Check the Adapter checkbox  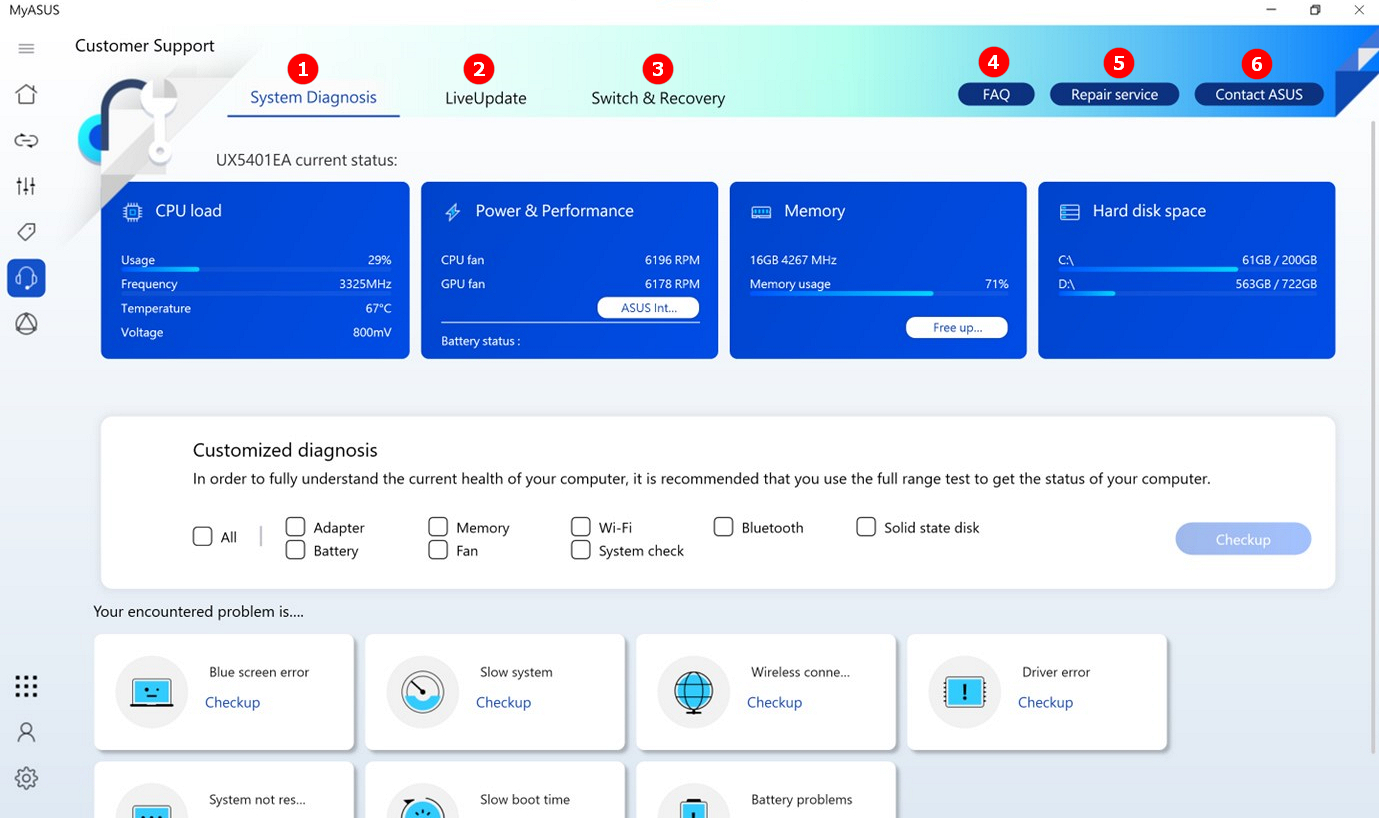click(295, 527)
